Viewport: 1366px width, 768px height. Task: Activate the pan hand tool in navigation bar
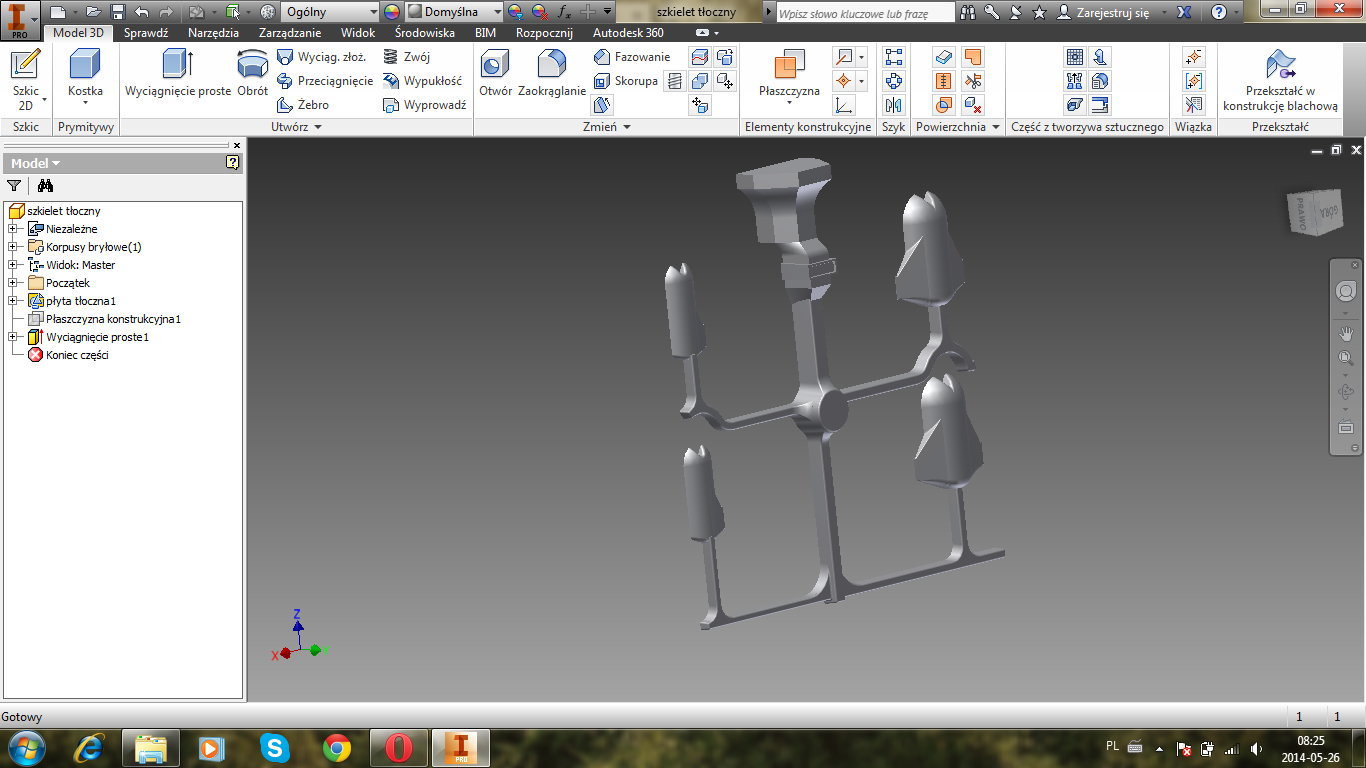tap(1345, 333)
